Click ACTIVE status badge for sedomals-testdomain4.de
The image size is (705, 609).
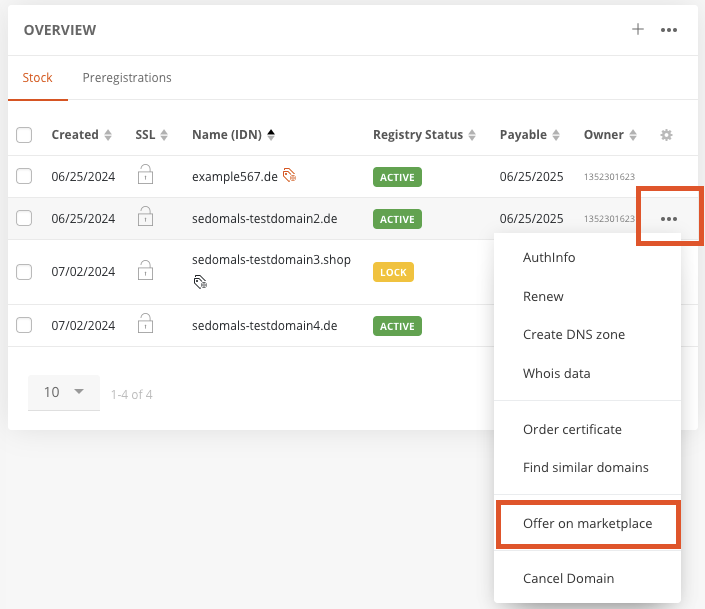click(x=397, y=326)
